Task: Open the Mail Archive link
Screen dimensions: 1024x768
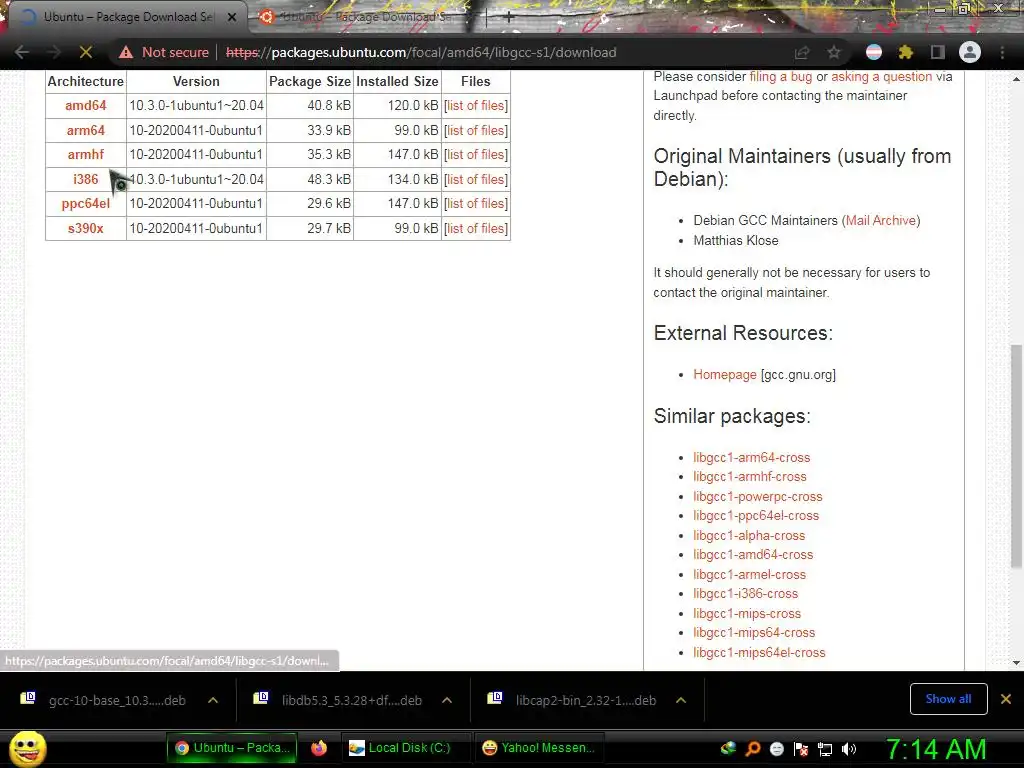Action: [881, 220]
